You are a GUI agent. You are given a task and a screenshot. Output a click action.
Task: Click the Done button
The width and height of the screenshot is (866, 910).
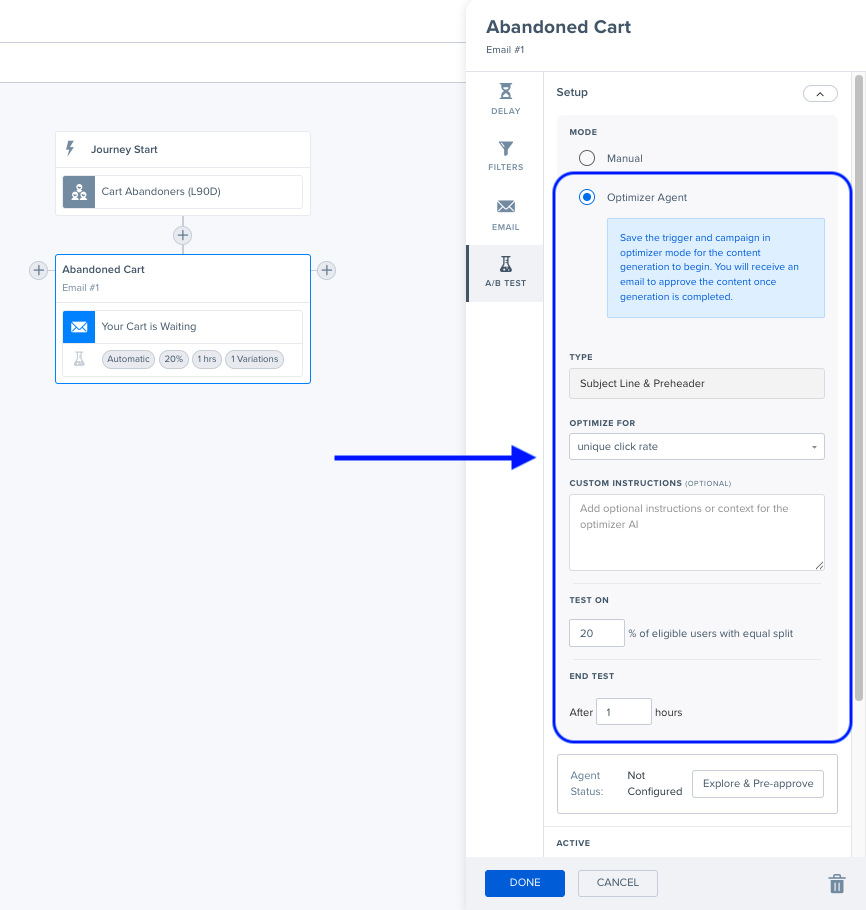(524, 883)
